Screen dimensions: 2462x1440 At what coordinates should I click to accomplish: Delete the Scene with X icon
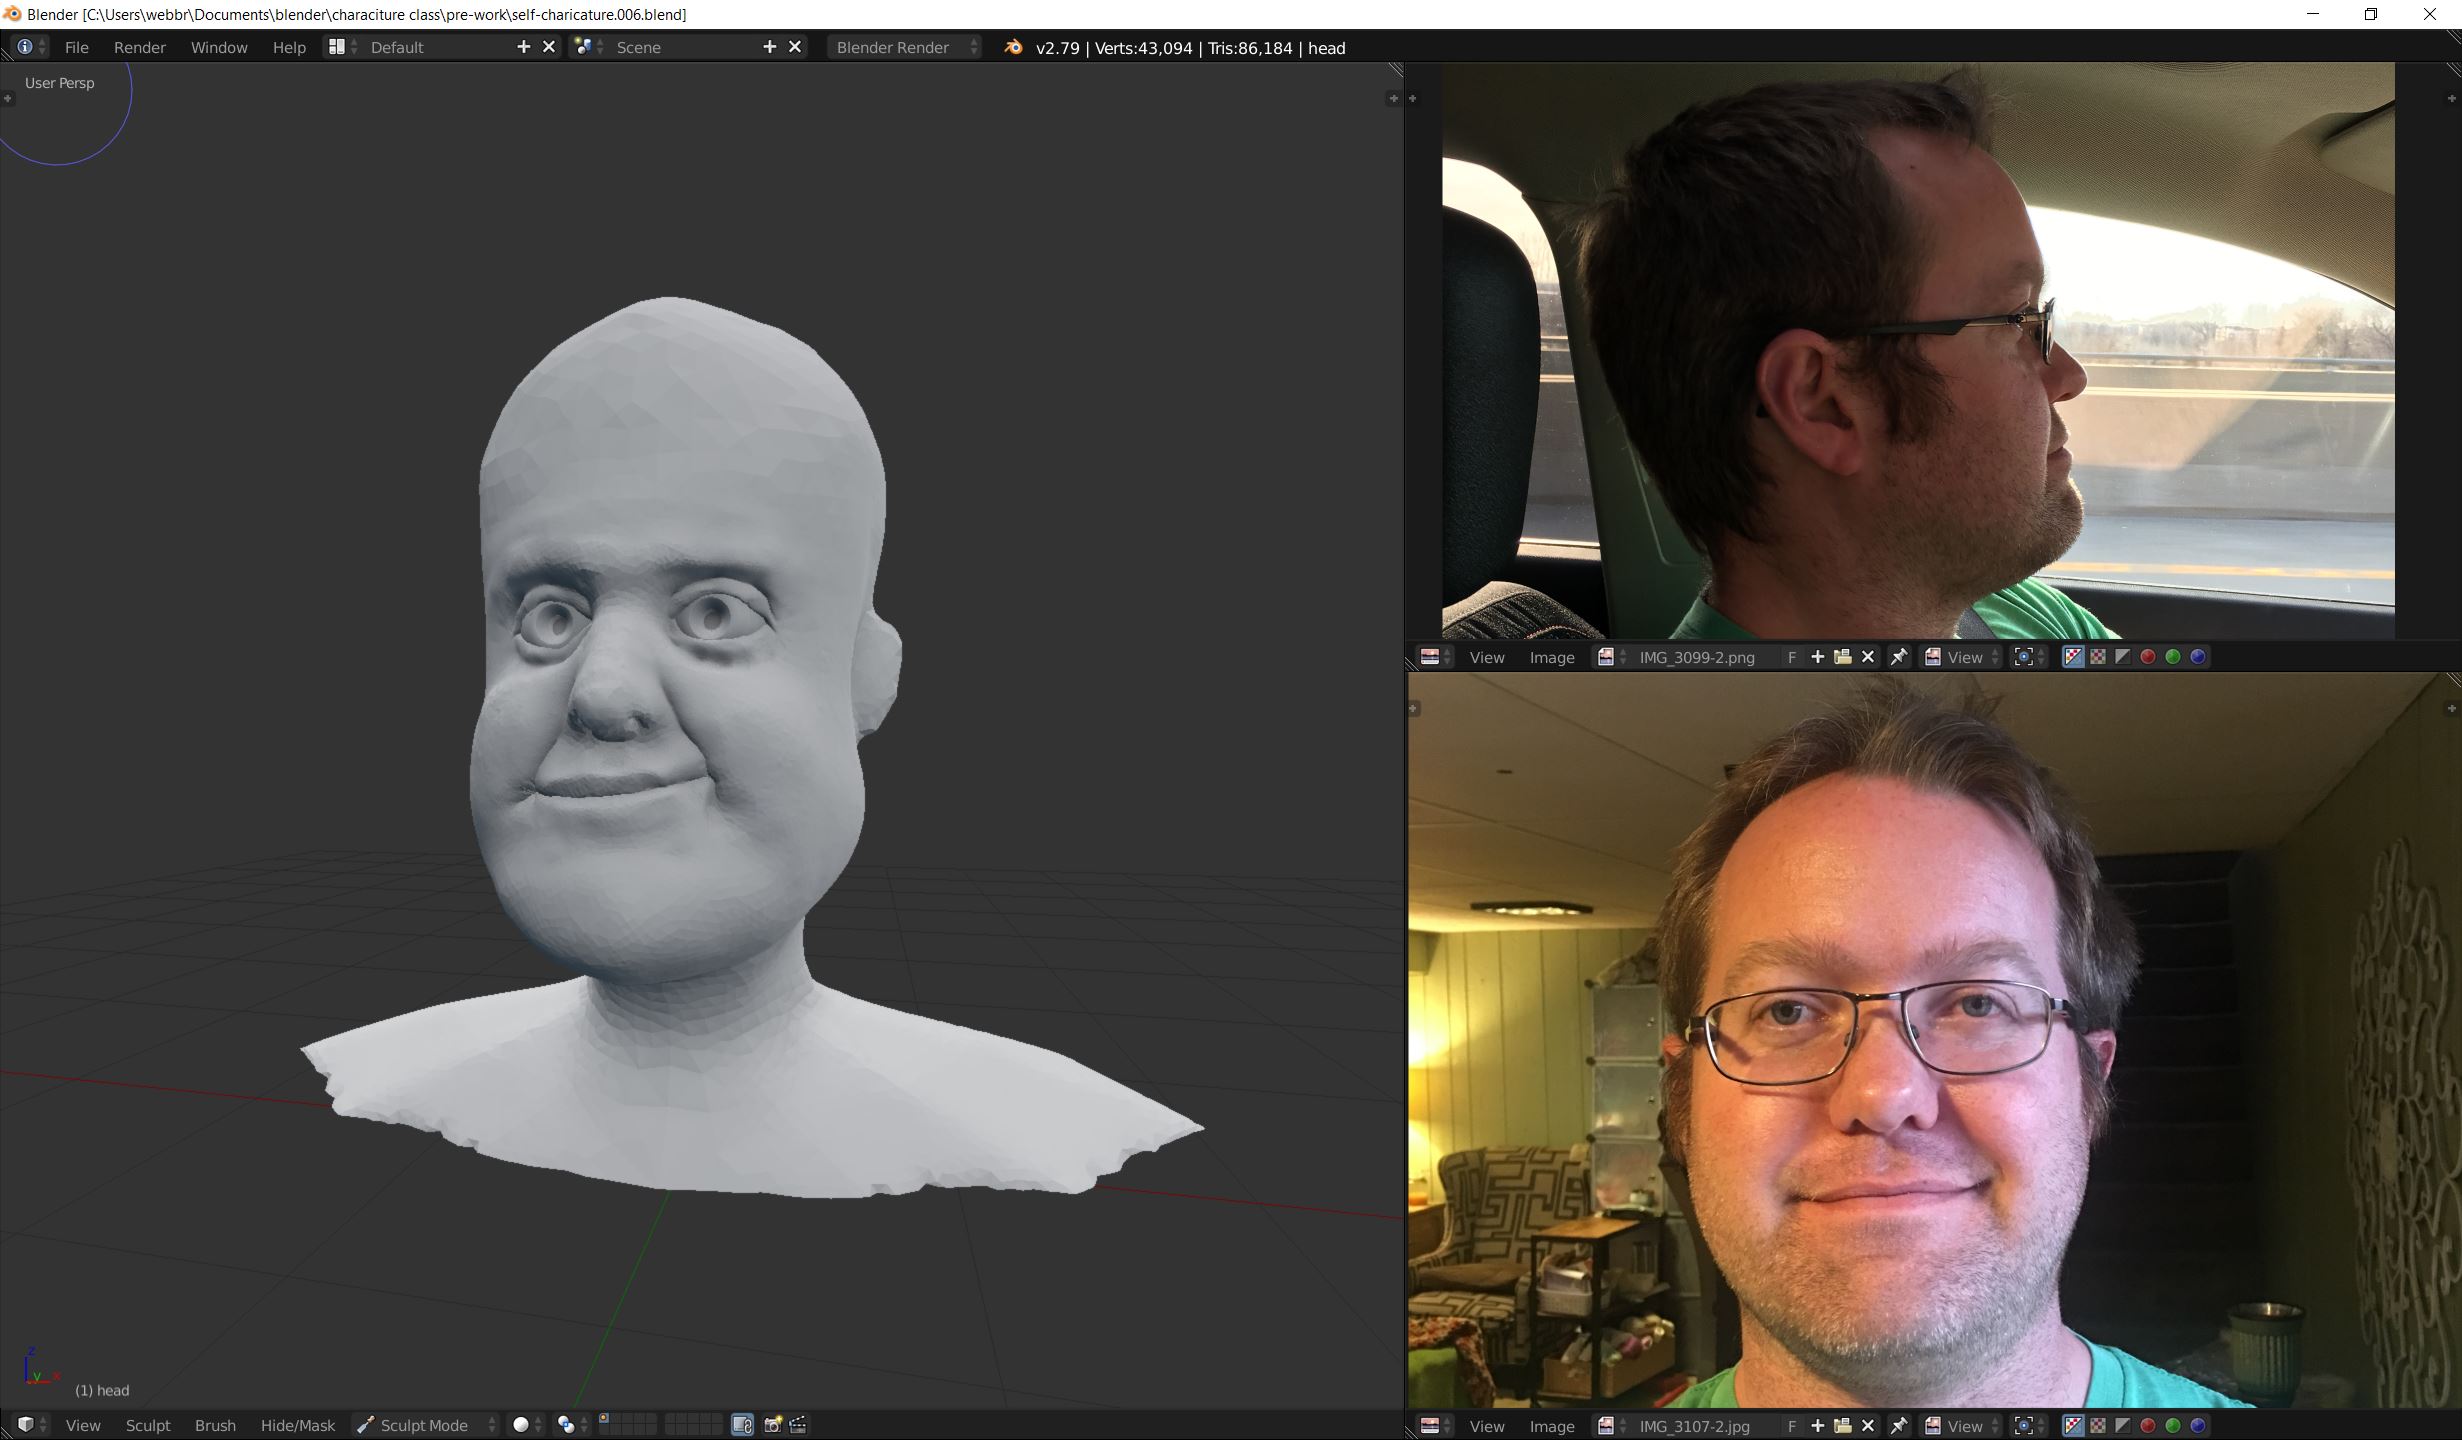click(x=795, y=47)
